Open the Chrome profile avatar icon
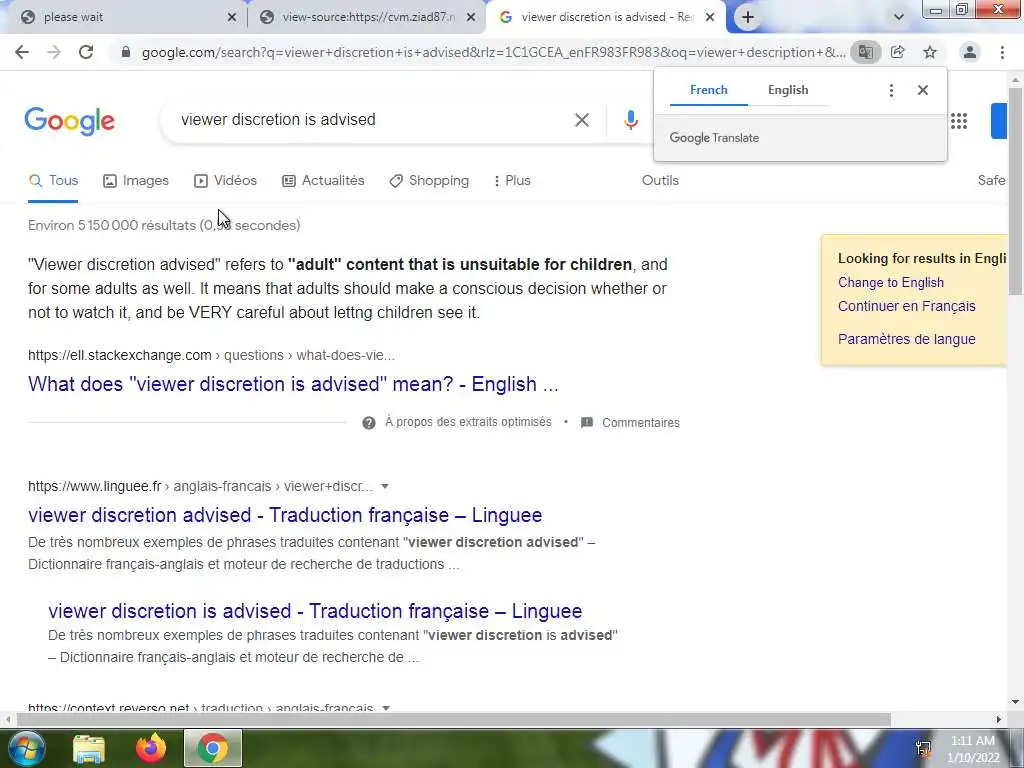 970,52
